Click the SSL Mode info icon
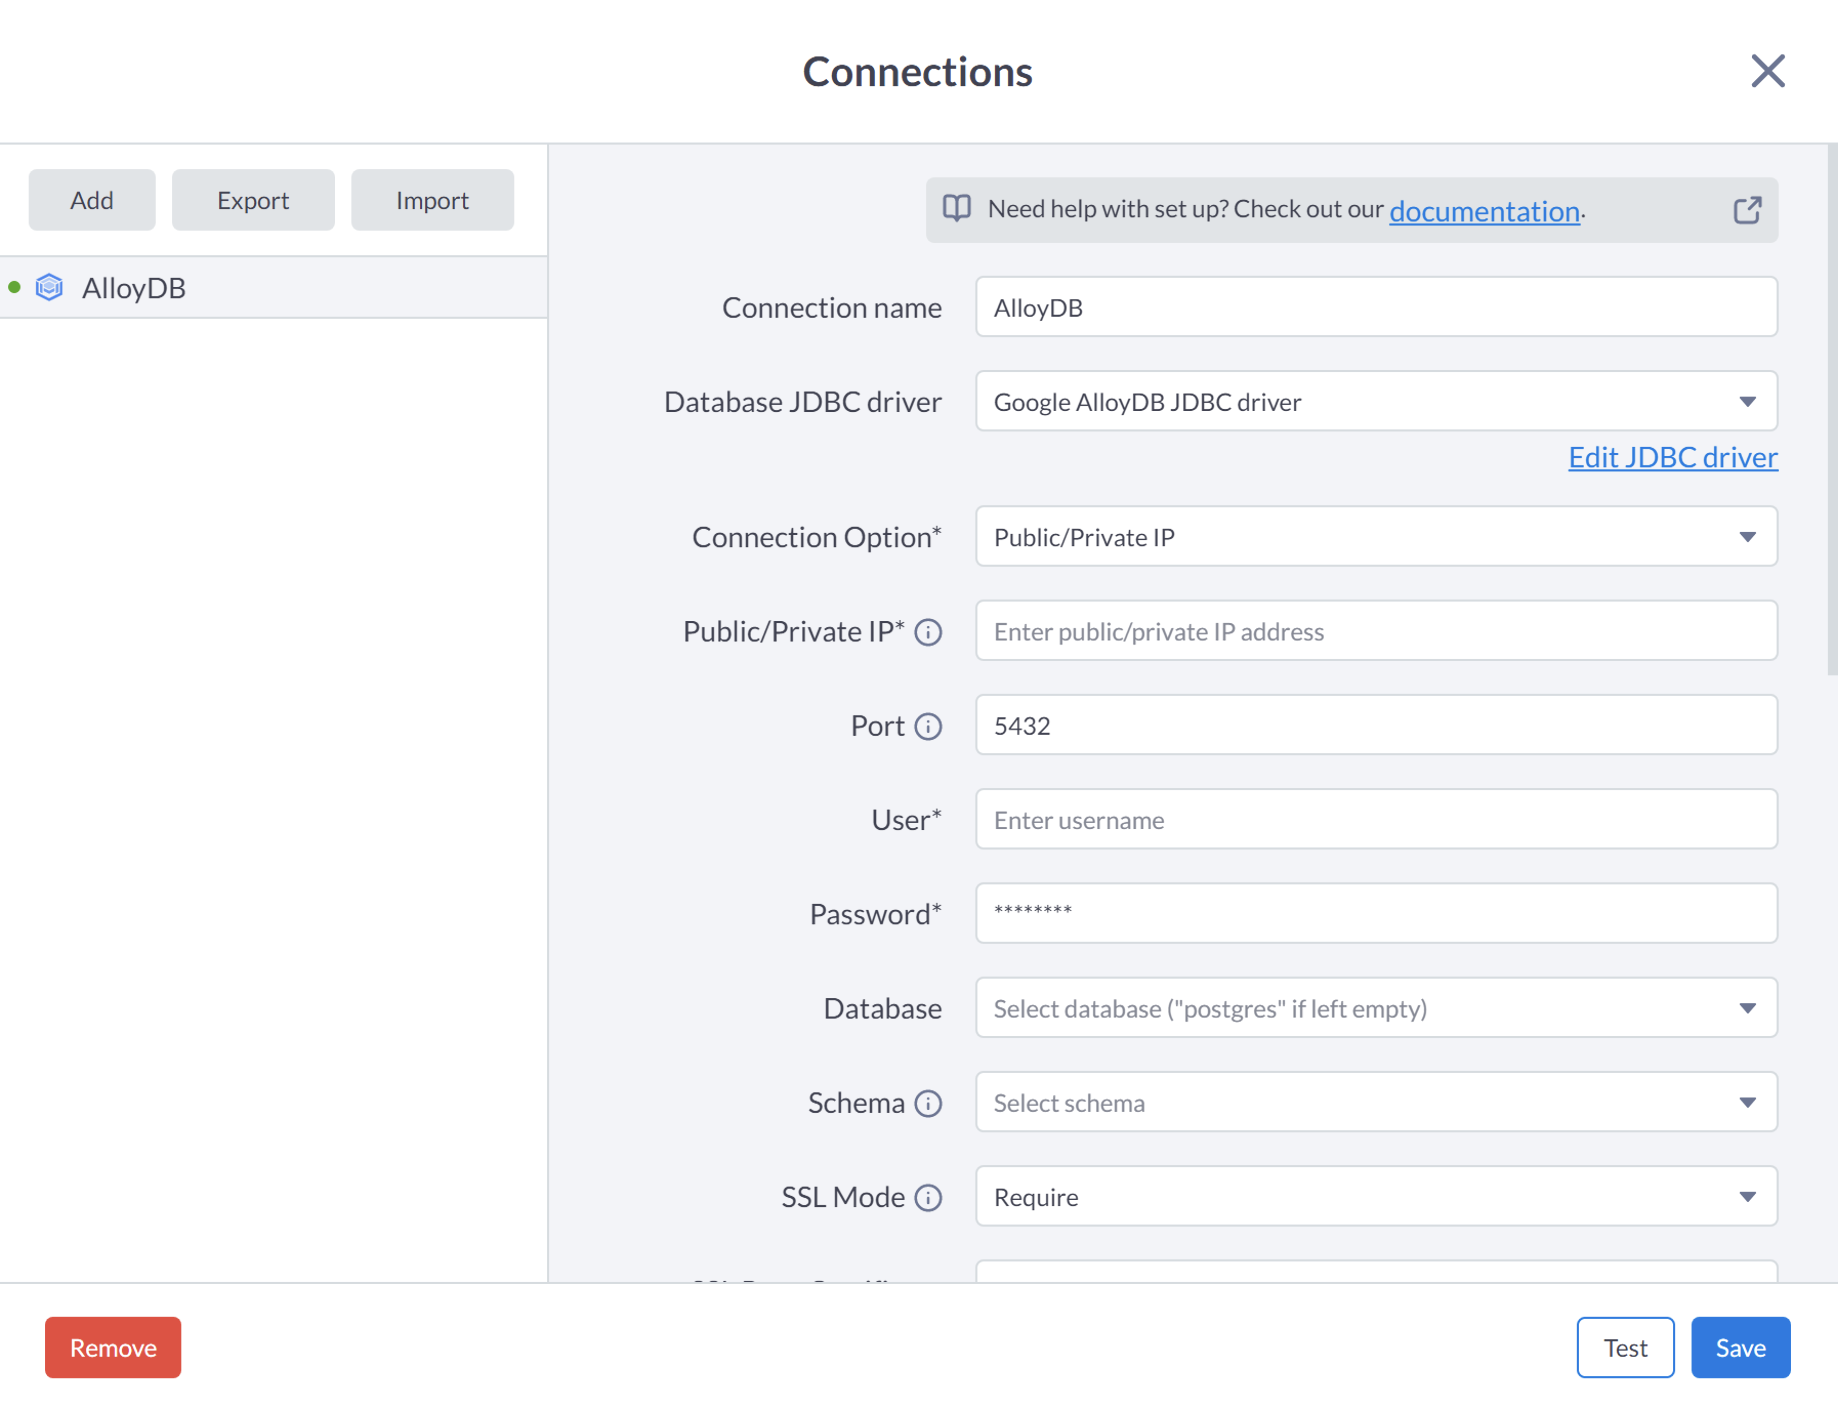Viewport: 1838px width, 1404px height. point(928,1197)
